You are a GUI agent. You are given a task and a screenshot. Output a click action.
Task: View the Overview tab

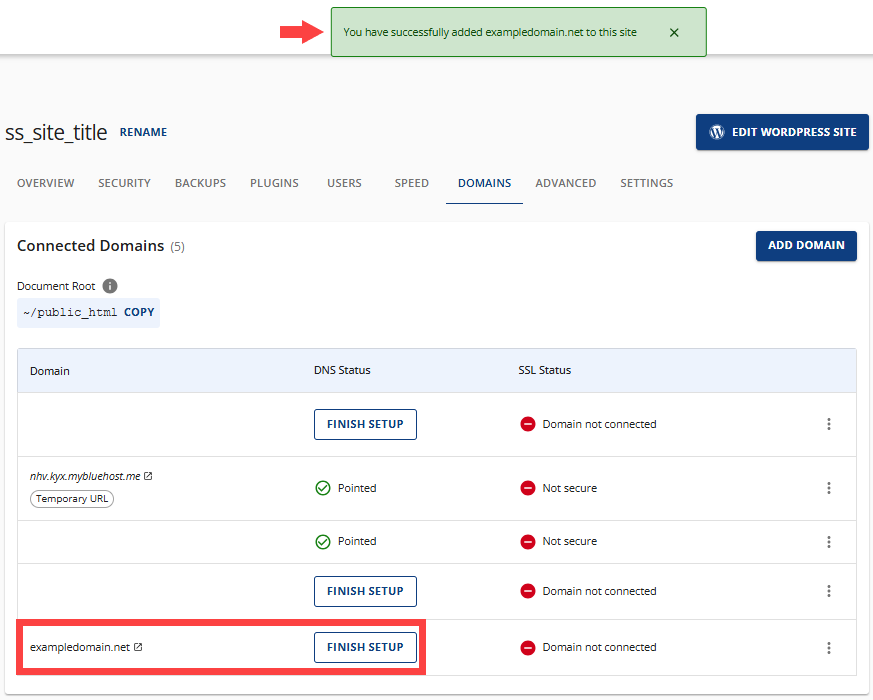[45, 183]
